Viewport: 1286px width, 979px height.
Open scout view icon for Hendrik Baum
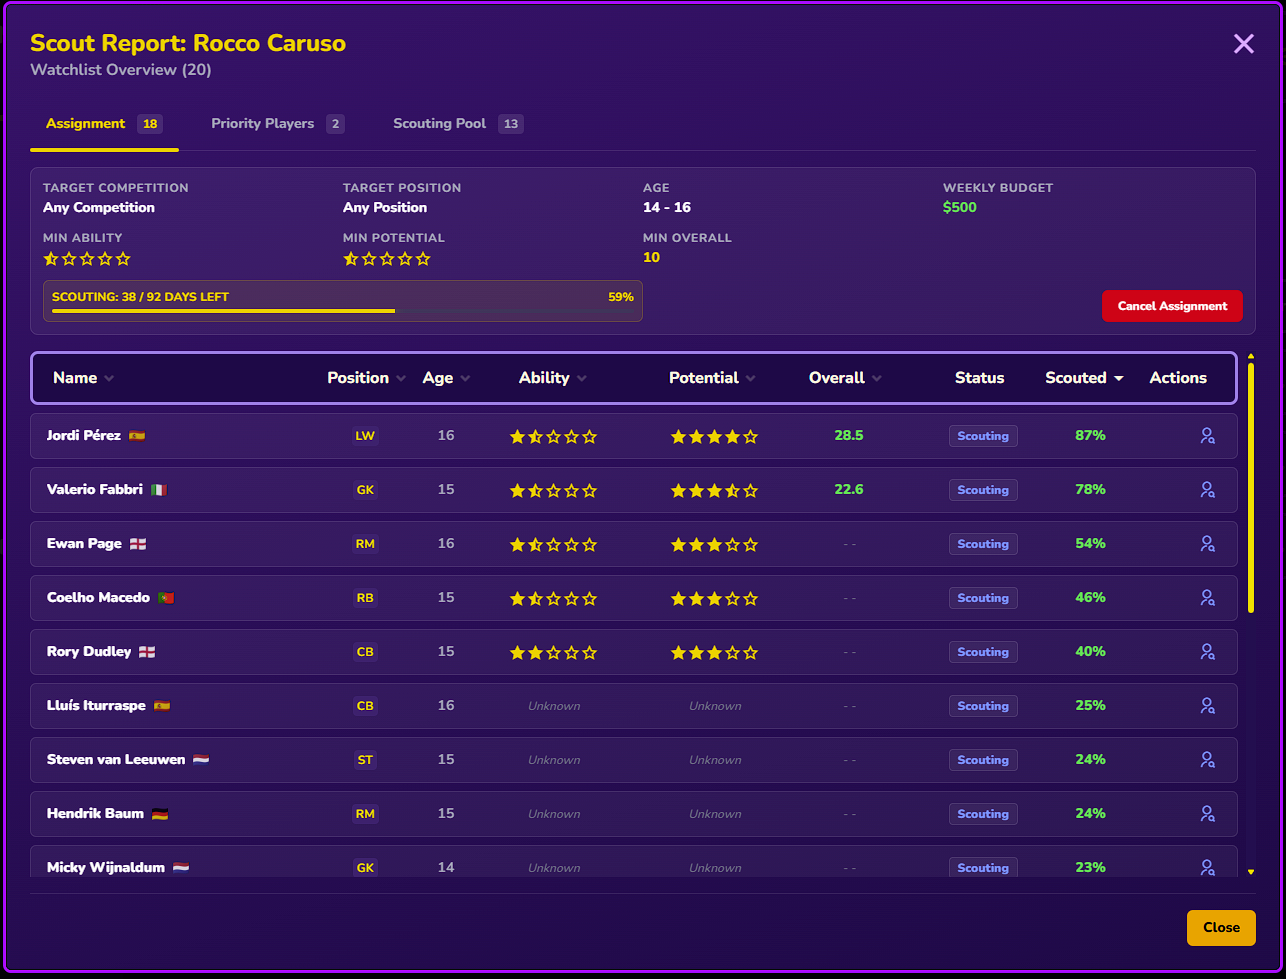[1207, 814]
